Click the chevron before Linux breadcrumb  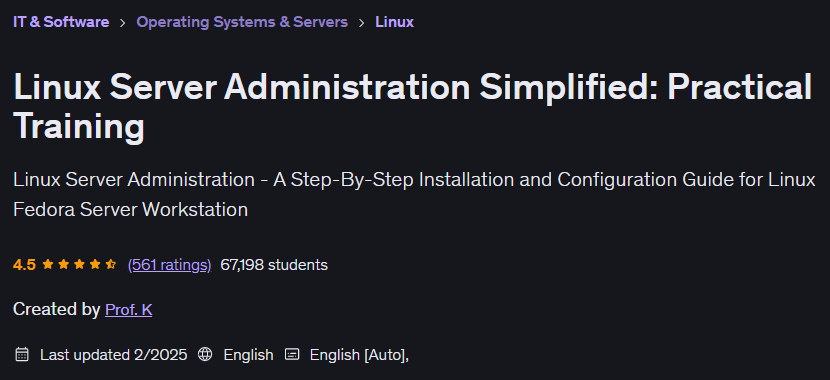(362, 23)
